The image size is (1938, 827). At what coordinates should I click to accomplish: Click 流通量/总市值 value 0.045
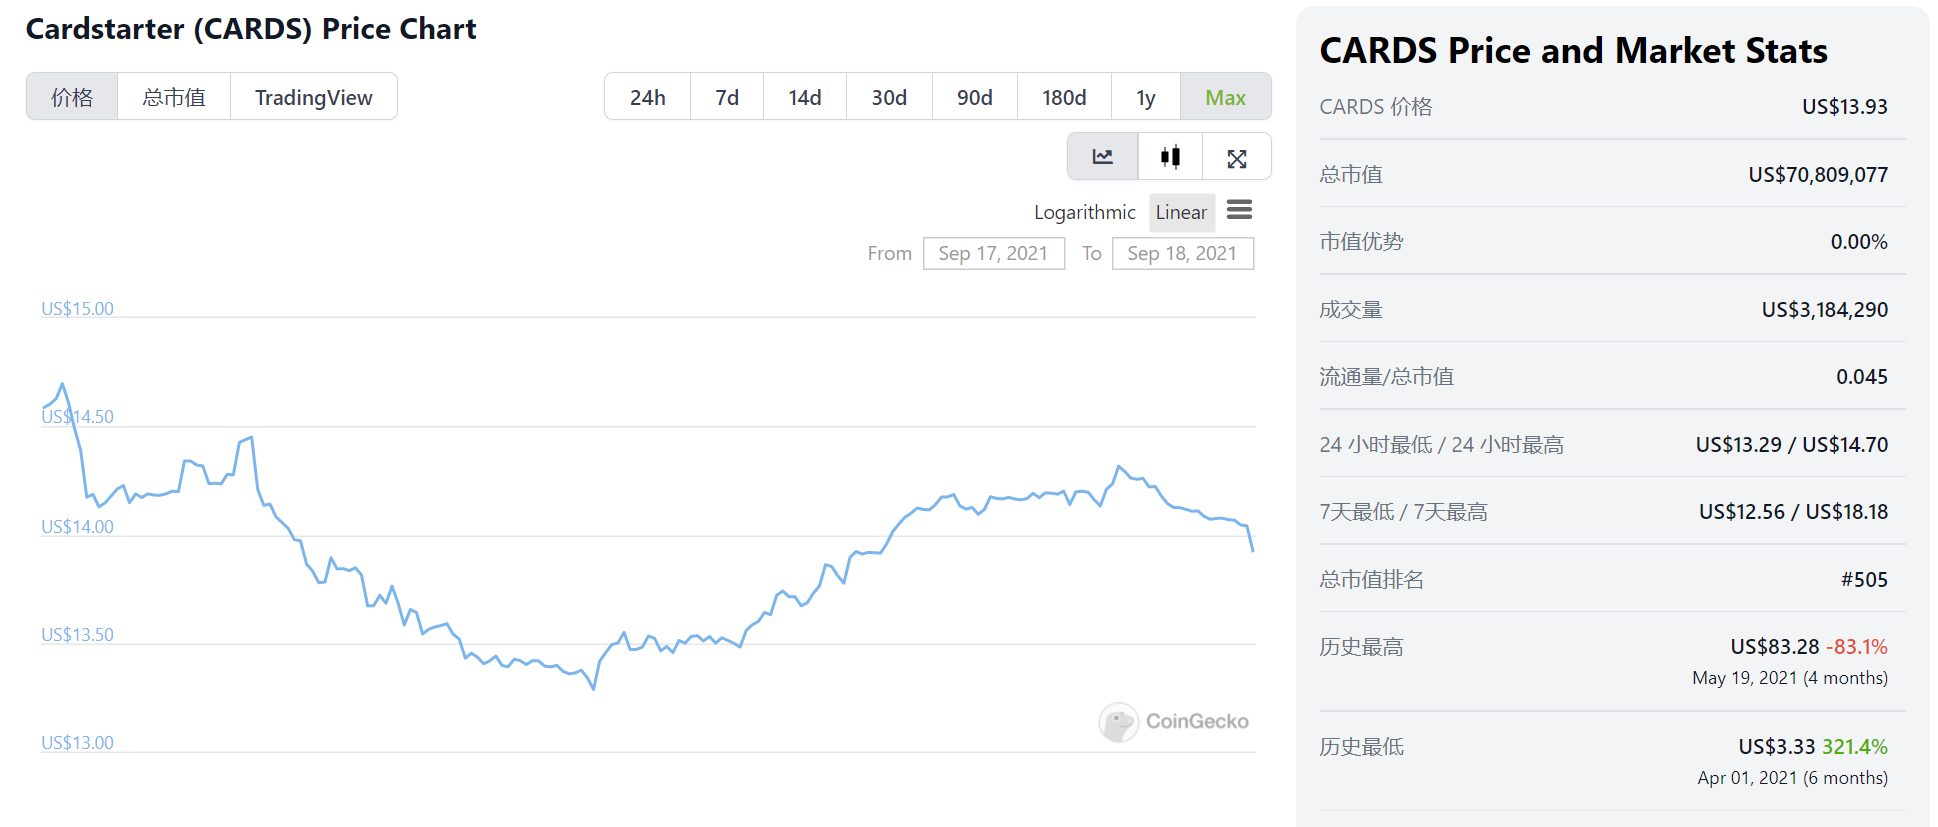pos(1861,376)
